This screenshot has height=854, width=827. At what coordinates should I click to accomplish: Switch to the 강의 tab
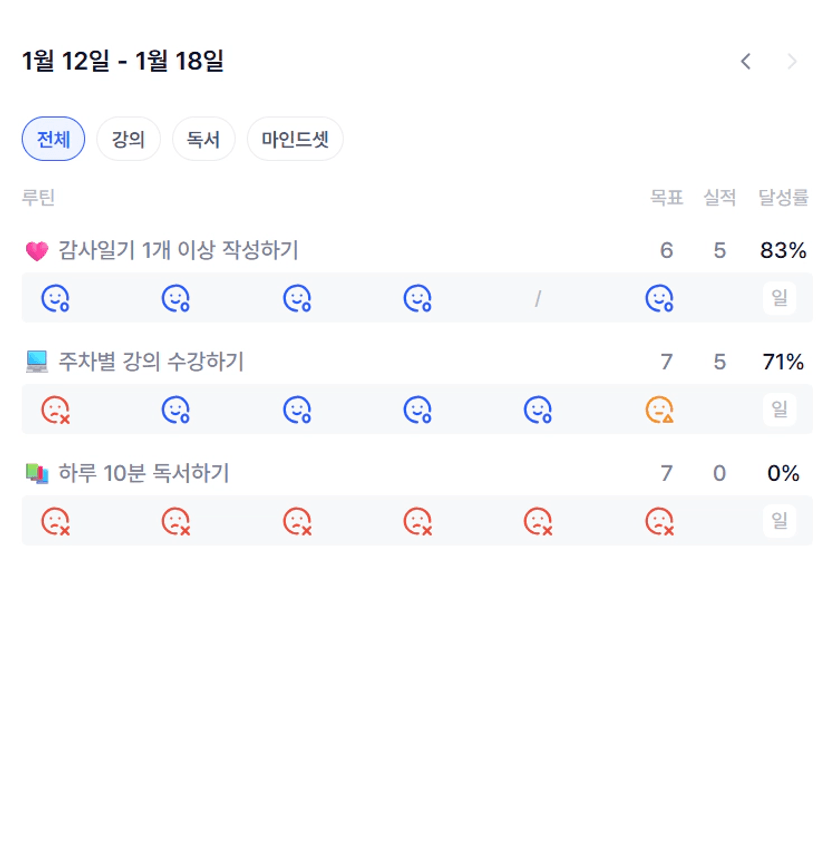point(128,139)
